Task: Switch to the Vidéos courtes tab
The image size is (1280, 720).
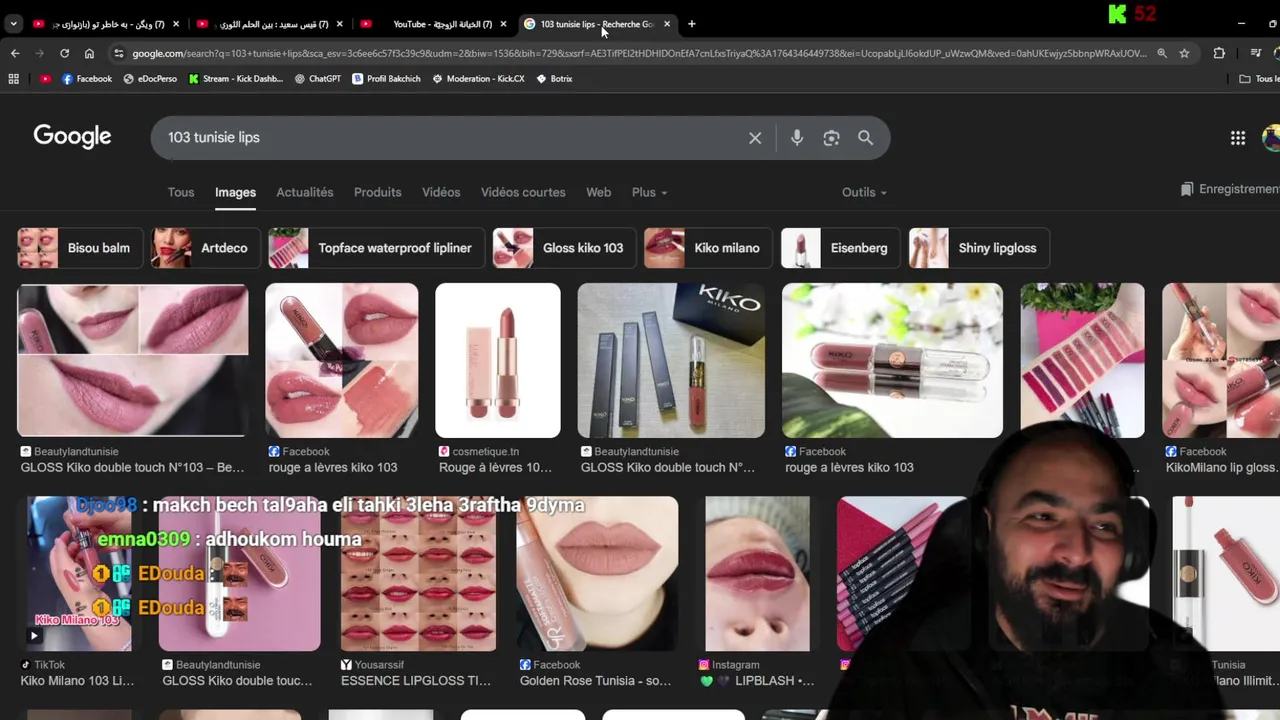Action: pos(523,192)
